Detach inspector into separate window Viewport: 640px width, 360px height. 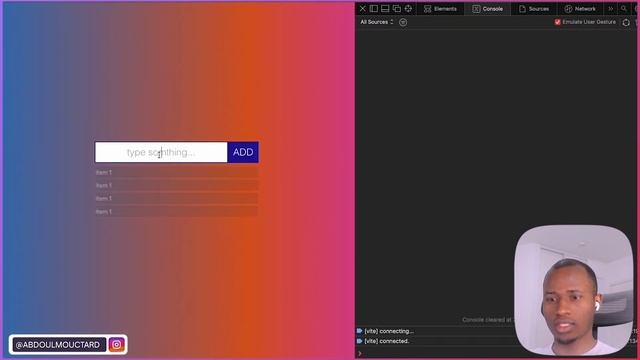click(396, 9)
